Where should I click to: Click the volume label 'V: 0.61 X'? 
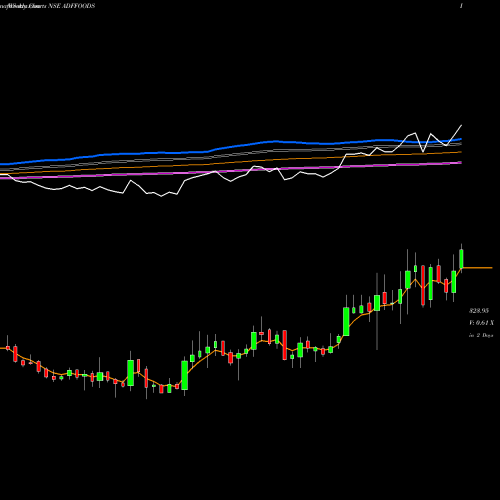(481, 323)
